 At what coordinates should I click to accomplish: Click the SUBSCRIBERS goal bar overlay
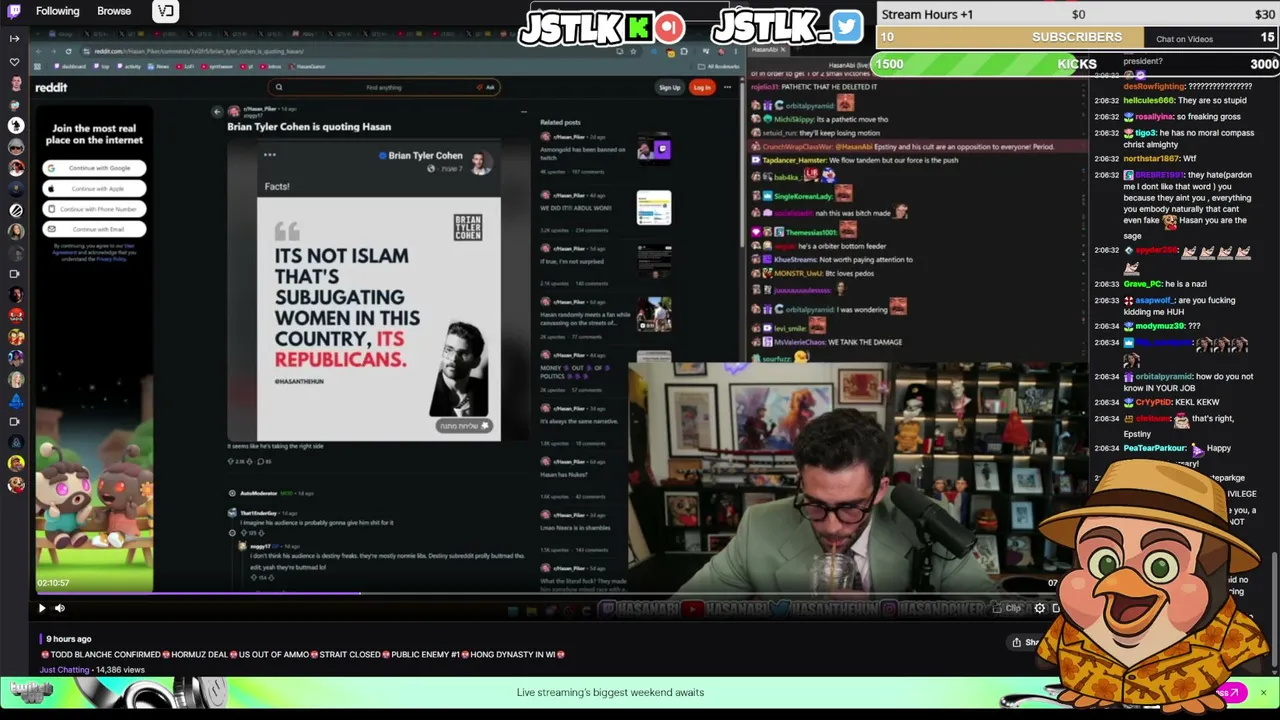pyautogui.click(x=1077, y=37)
